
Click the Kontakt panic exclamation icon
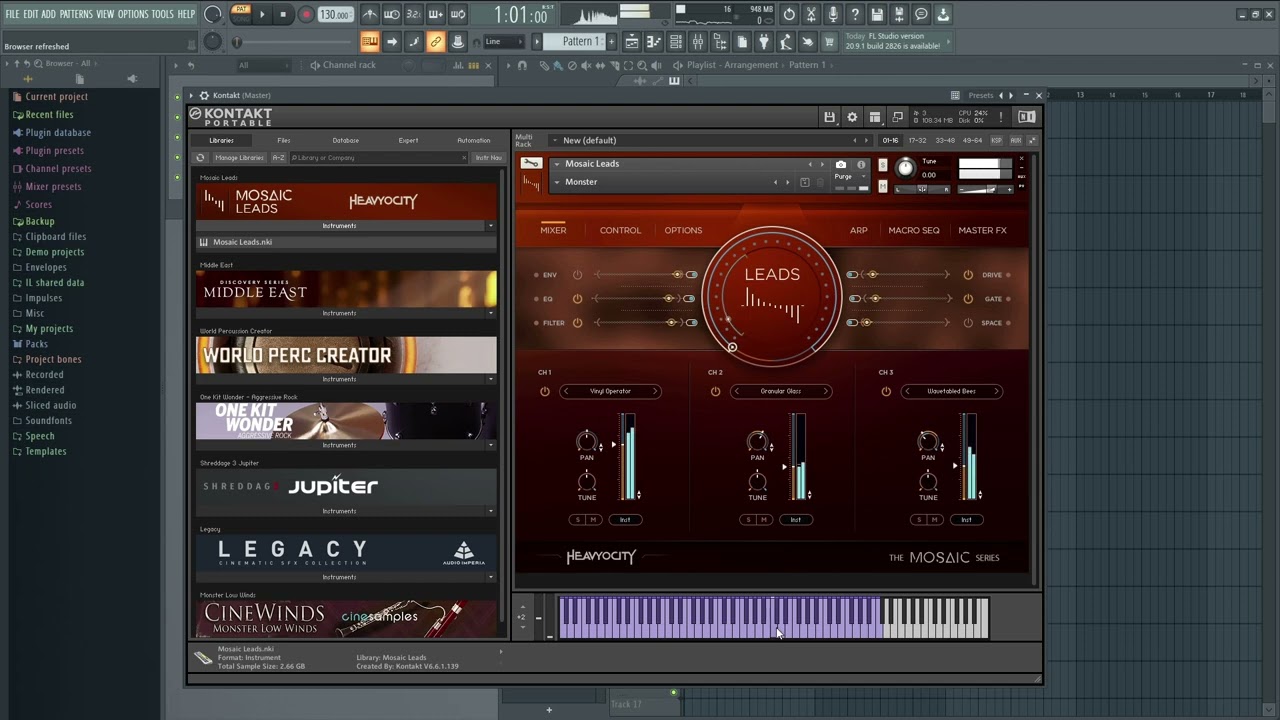point(1001,117)
